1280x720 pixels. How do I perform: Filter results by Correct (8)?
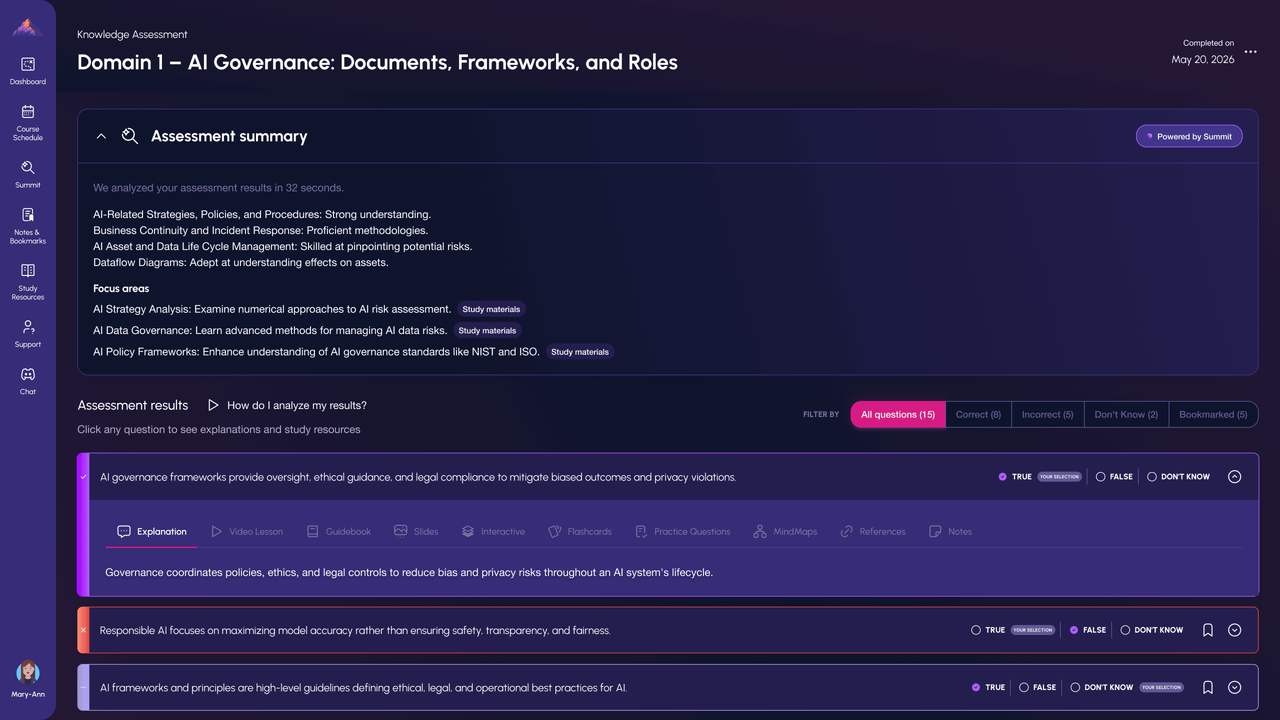click(x=978, y=414)
